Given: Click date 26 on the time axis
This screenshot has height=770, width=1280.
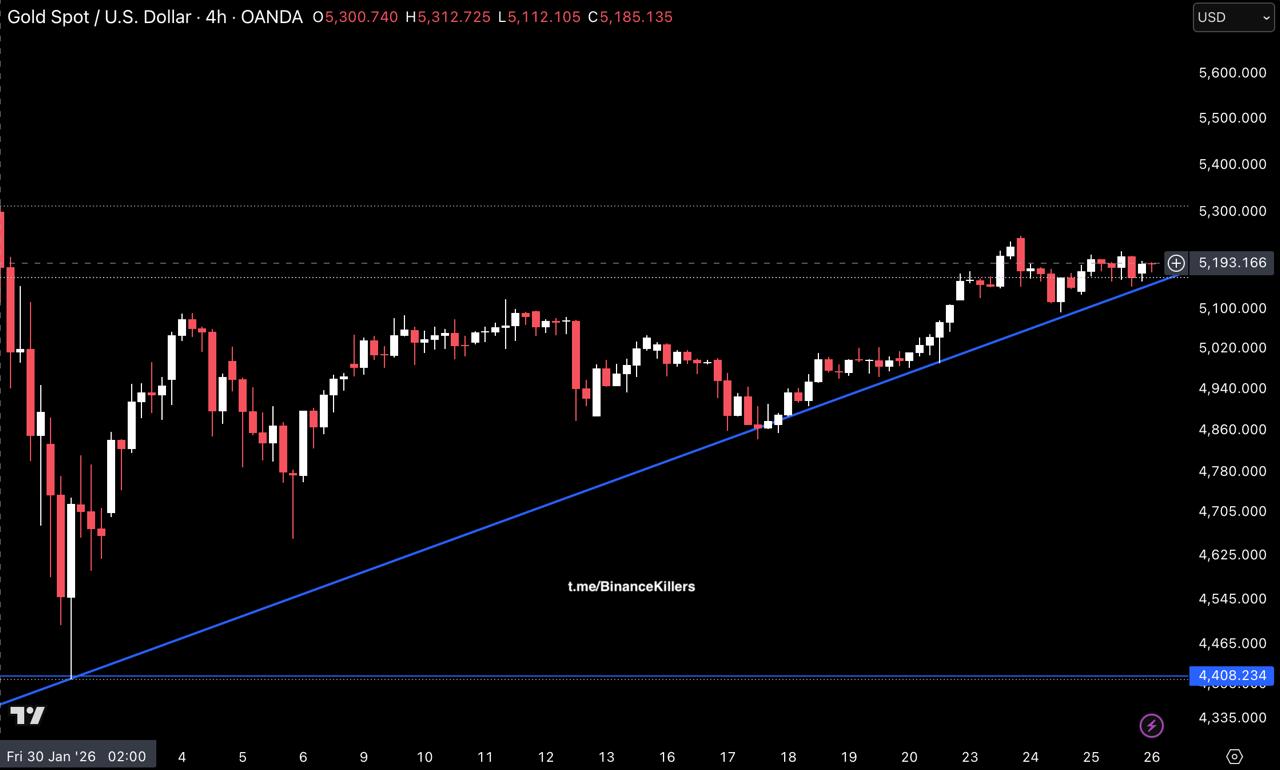Looking at the screenshot, I should pyautogui.click(x=1151, y=757).
